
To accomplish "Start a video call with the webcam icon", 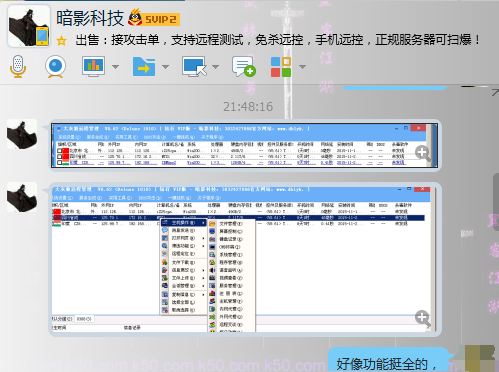I will [x=55, y=67].
